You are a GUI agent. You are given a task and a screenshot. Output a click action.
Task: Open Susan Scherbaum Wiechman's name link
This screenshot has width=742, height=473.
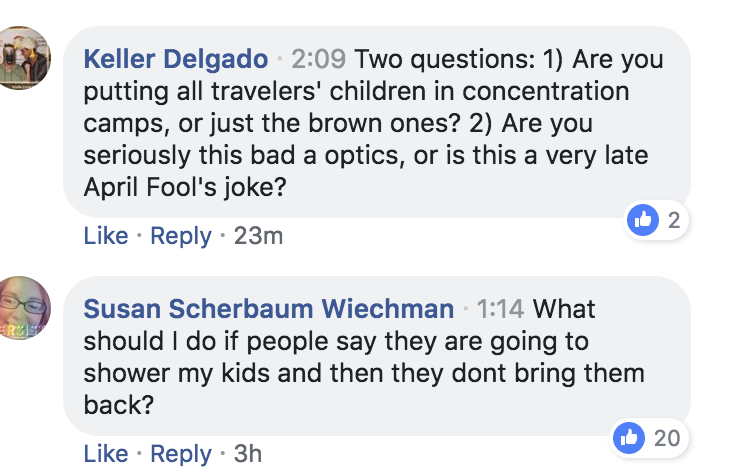click(269, 308)
